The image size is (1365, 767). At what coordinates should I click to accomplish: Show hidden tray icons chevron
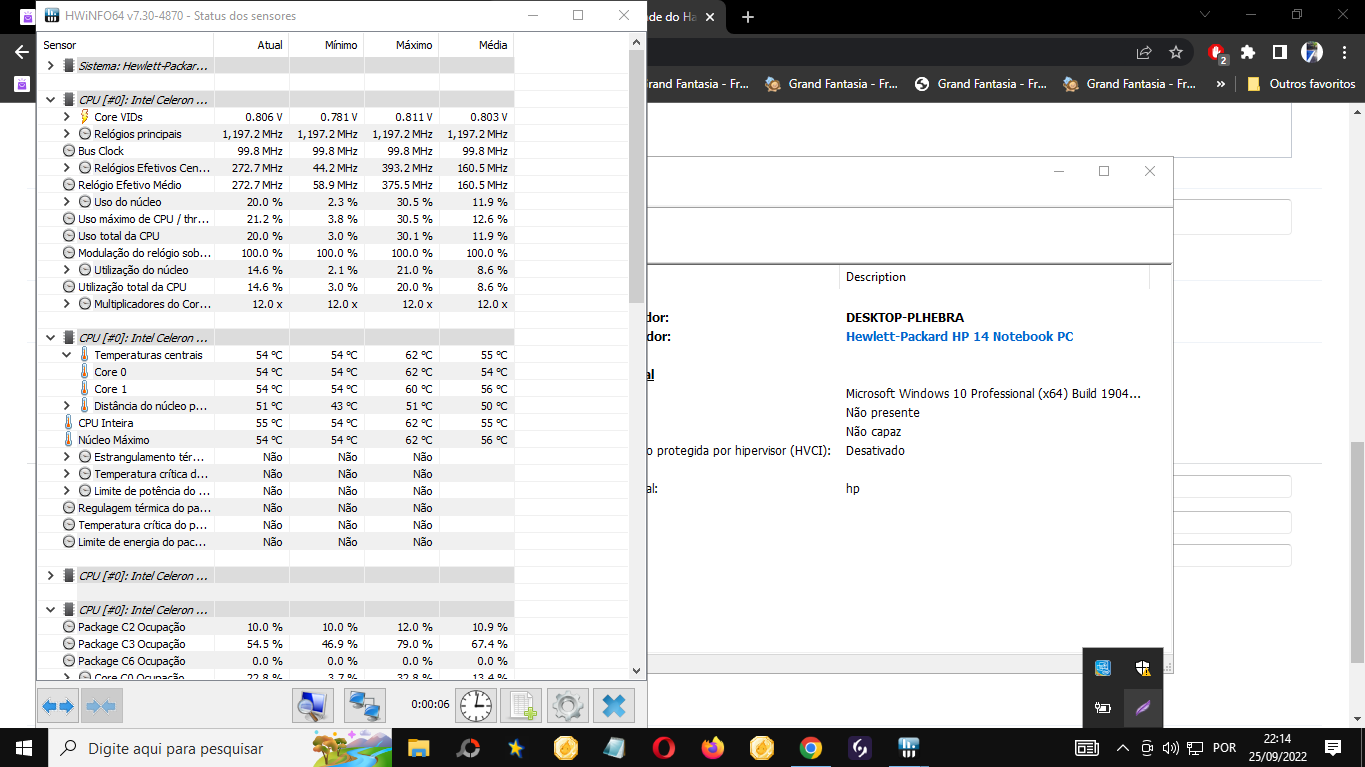[x=1122, y=748]
